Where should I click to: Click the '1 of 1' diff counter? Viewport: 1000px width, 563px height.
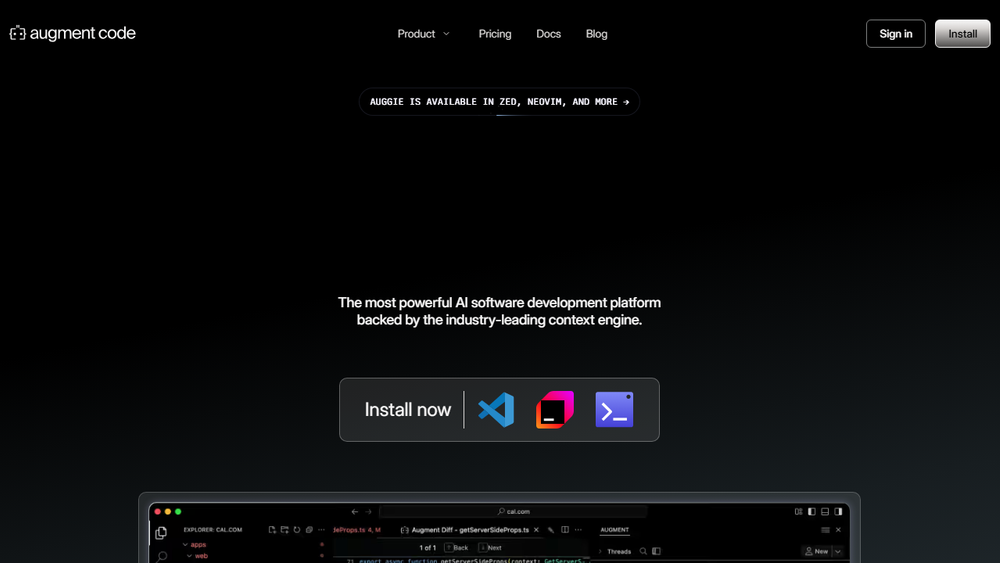click(x=427, y=548)
